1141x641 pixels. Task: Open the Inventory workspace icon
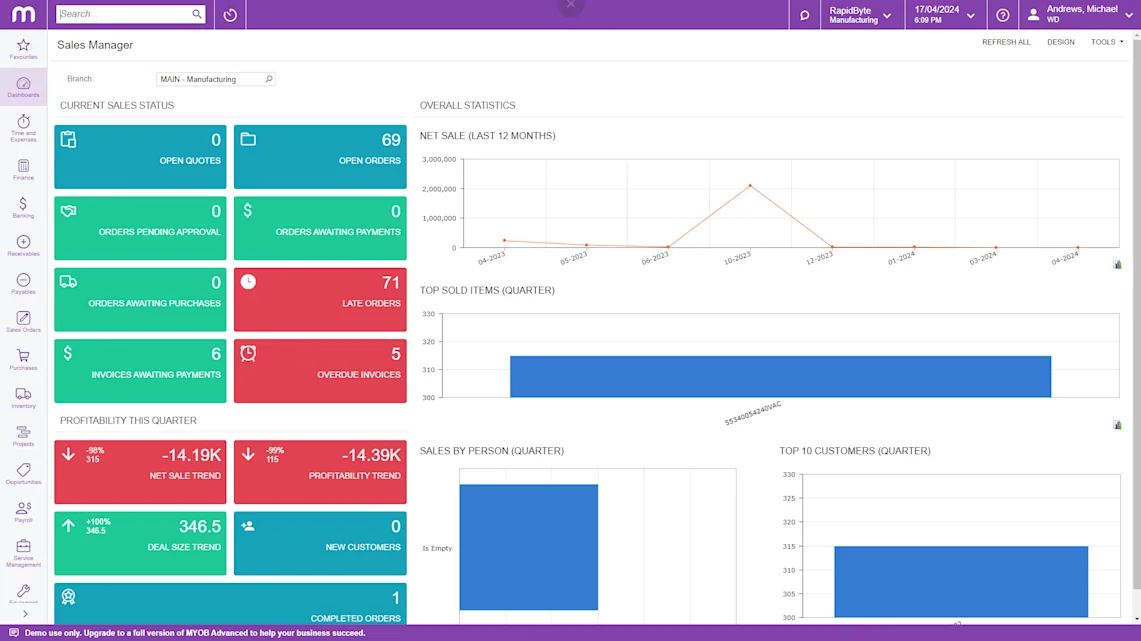tap(23, 396)
